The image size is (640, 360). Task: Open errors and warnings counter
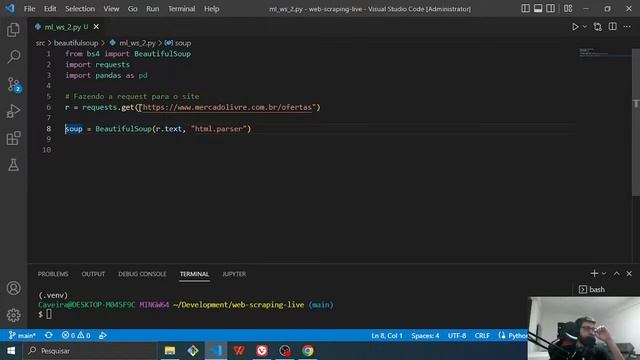(x=76, y=336)
